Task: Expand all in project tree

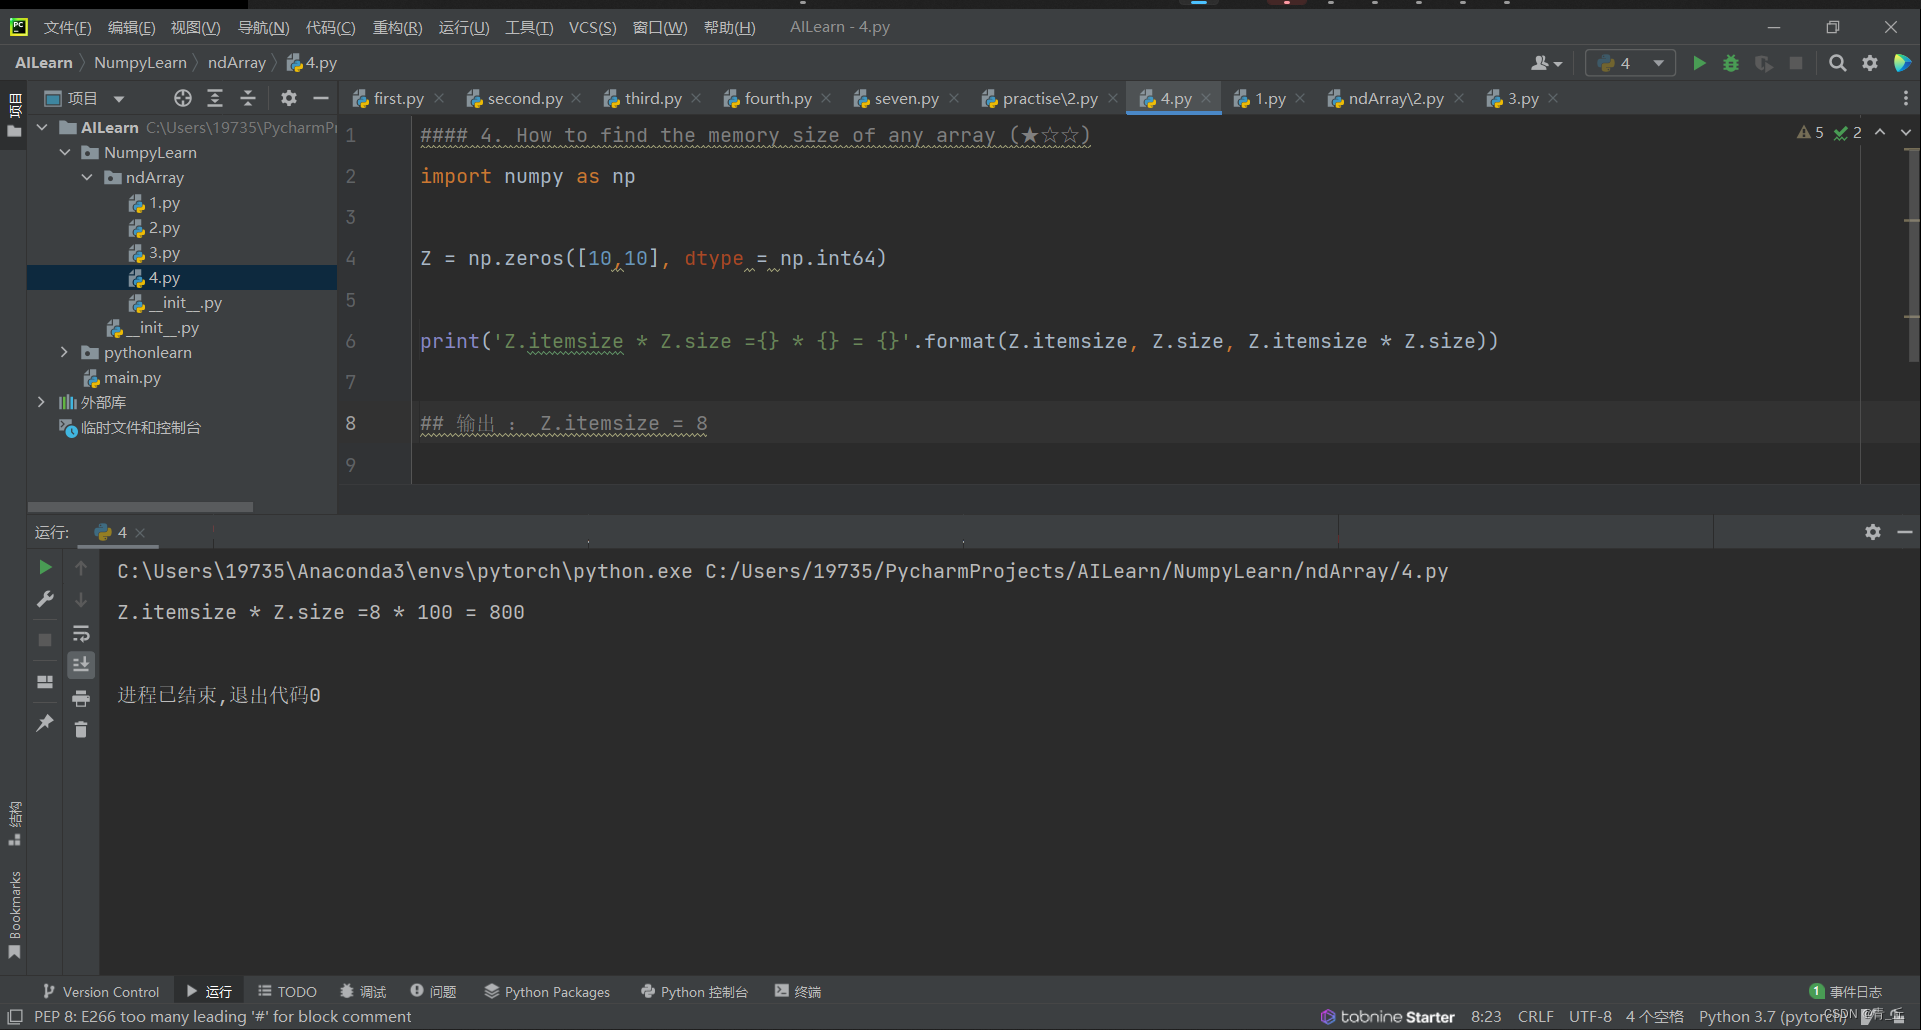Action: point(215,98)
